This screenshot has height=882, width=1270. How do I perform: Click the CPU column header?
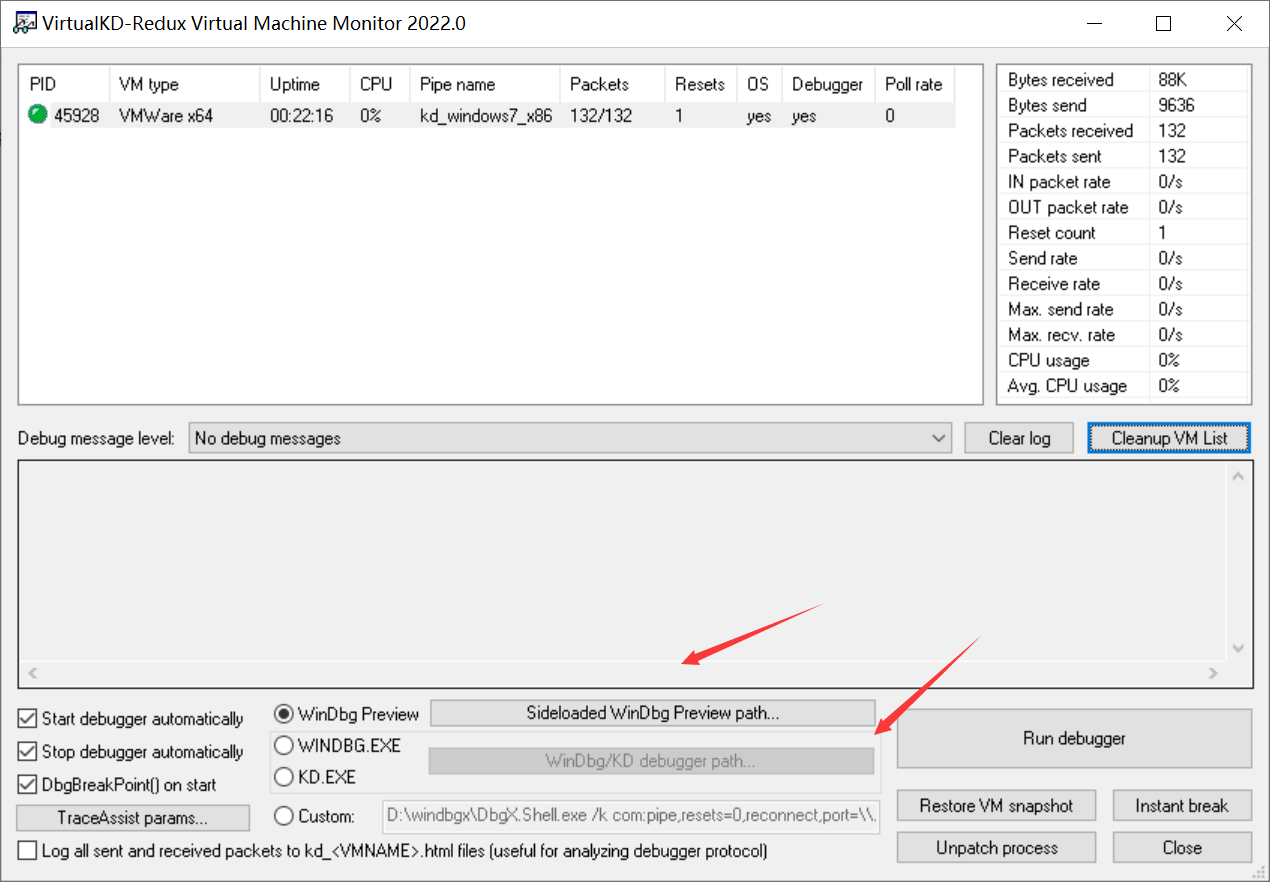(379, 84)
